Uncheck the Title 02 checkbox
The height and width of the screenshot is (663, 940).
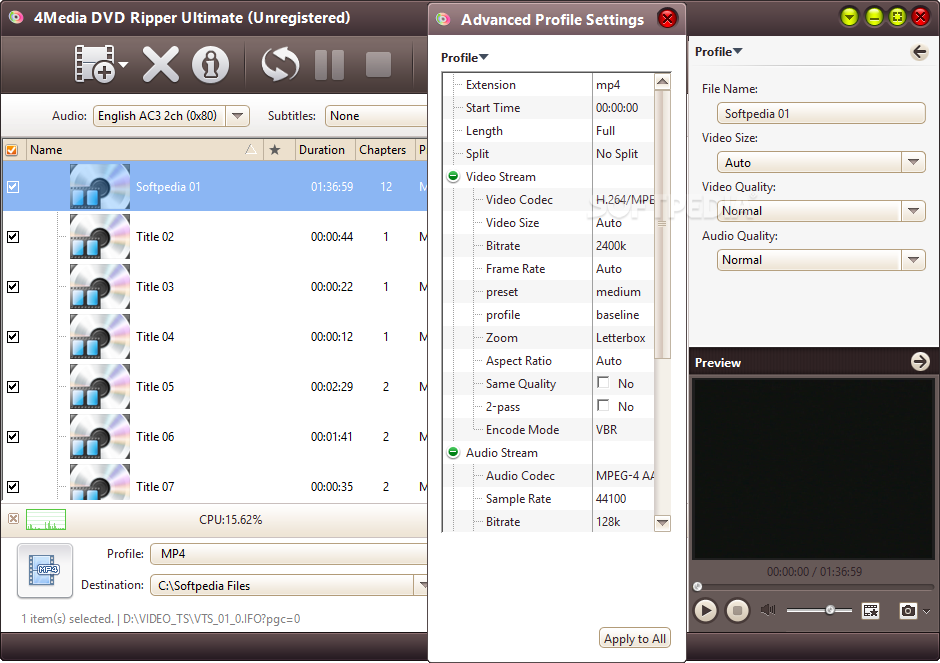point(13,237)
